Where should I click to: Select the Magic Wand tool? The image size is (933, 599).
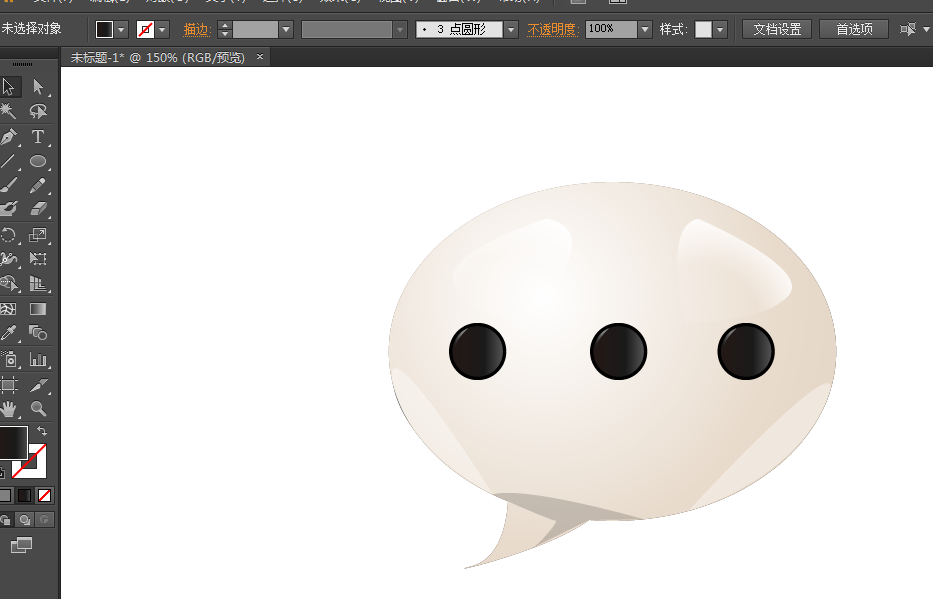coord(8,111)
